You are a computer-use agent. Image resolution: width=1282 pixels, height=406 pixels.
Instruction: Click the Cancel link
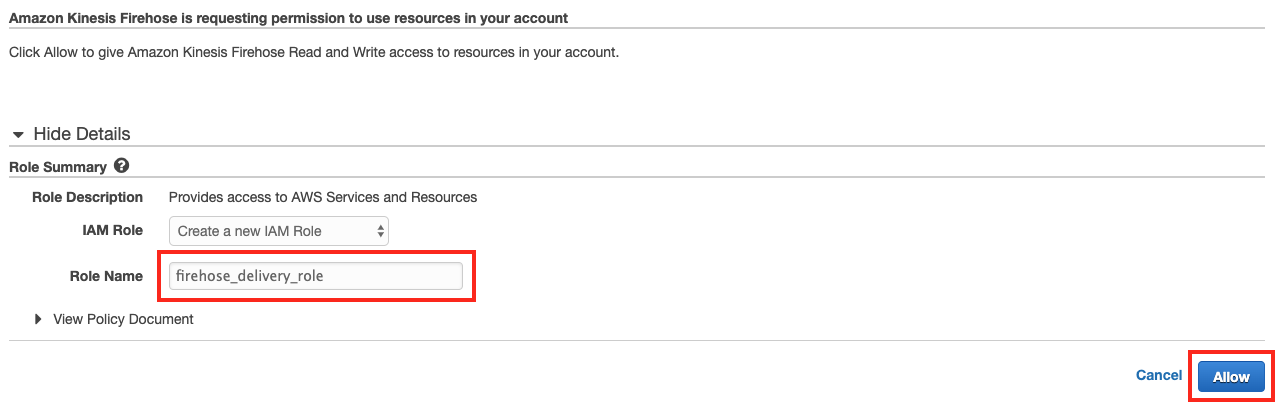point(1159,375)
